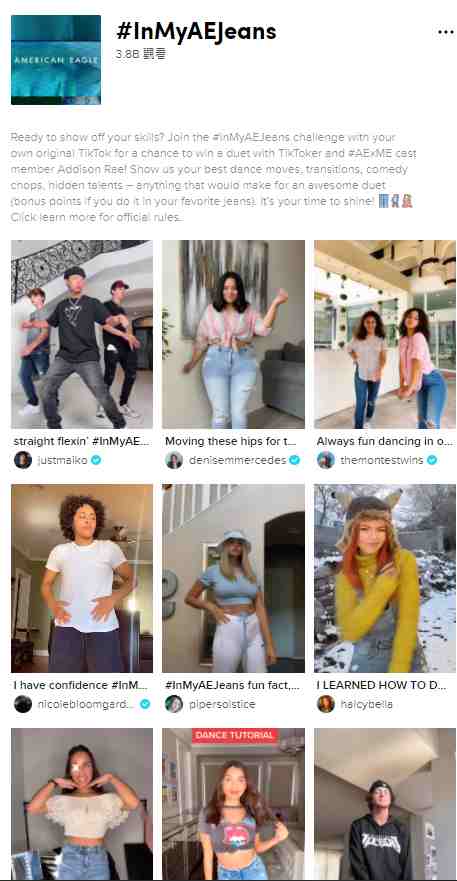The image size is (457, 881).
Task: Open nicolebloomgarden's profile avatar
Action: tap(23, 704)
